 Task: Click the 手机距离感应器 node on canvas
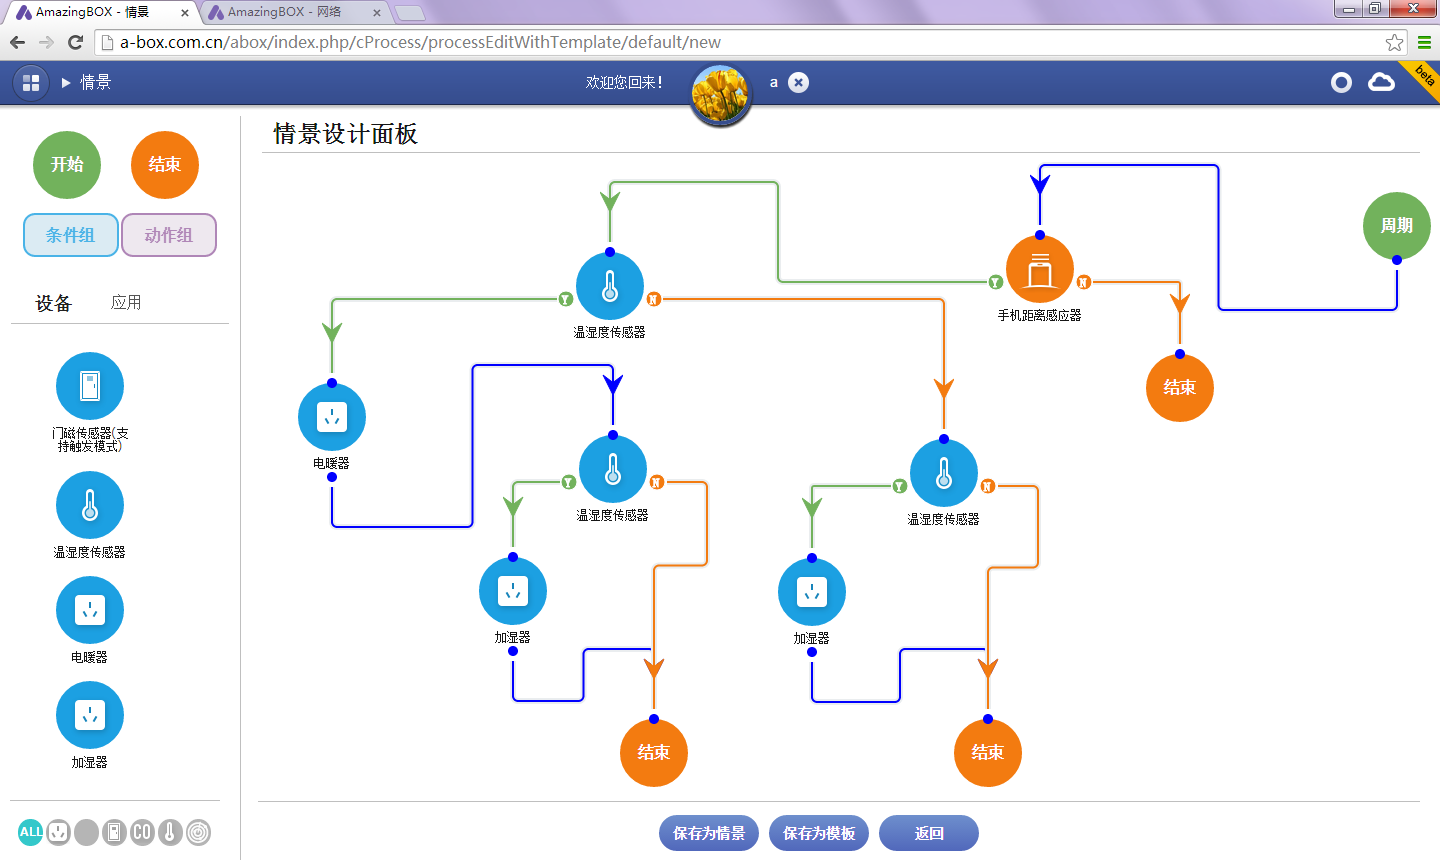coord(1040,270)
